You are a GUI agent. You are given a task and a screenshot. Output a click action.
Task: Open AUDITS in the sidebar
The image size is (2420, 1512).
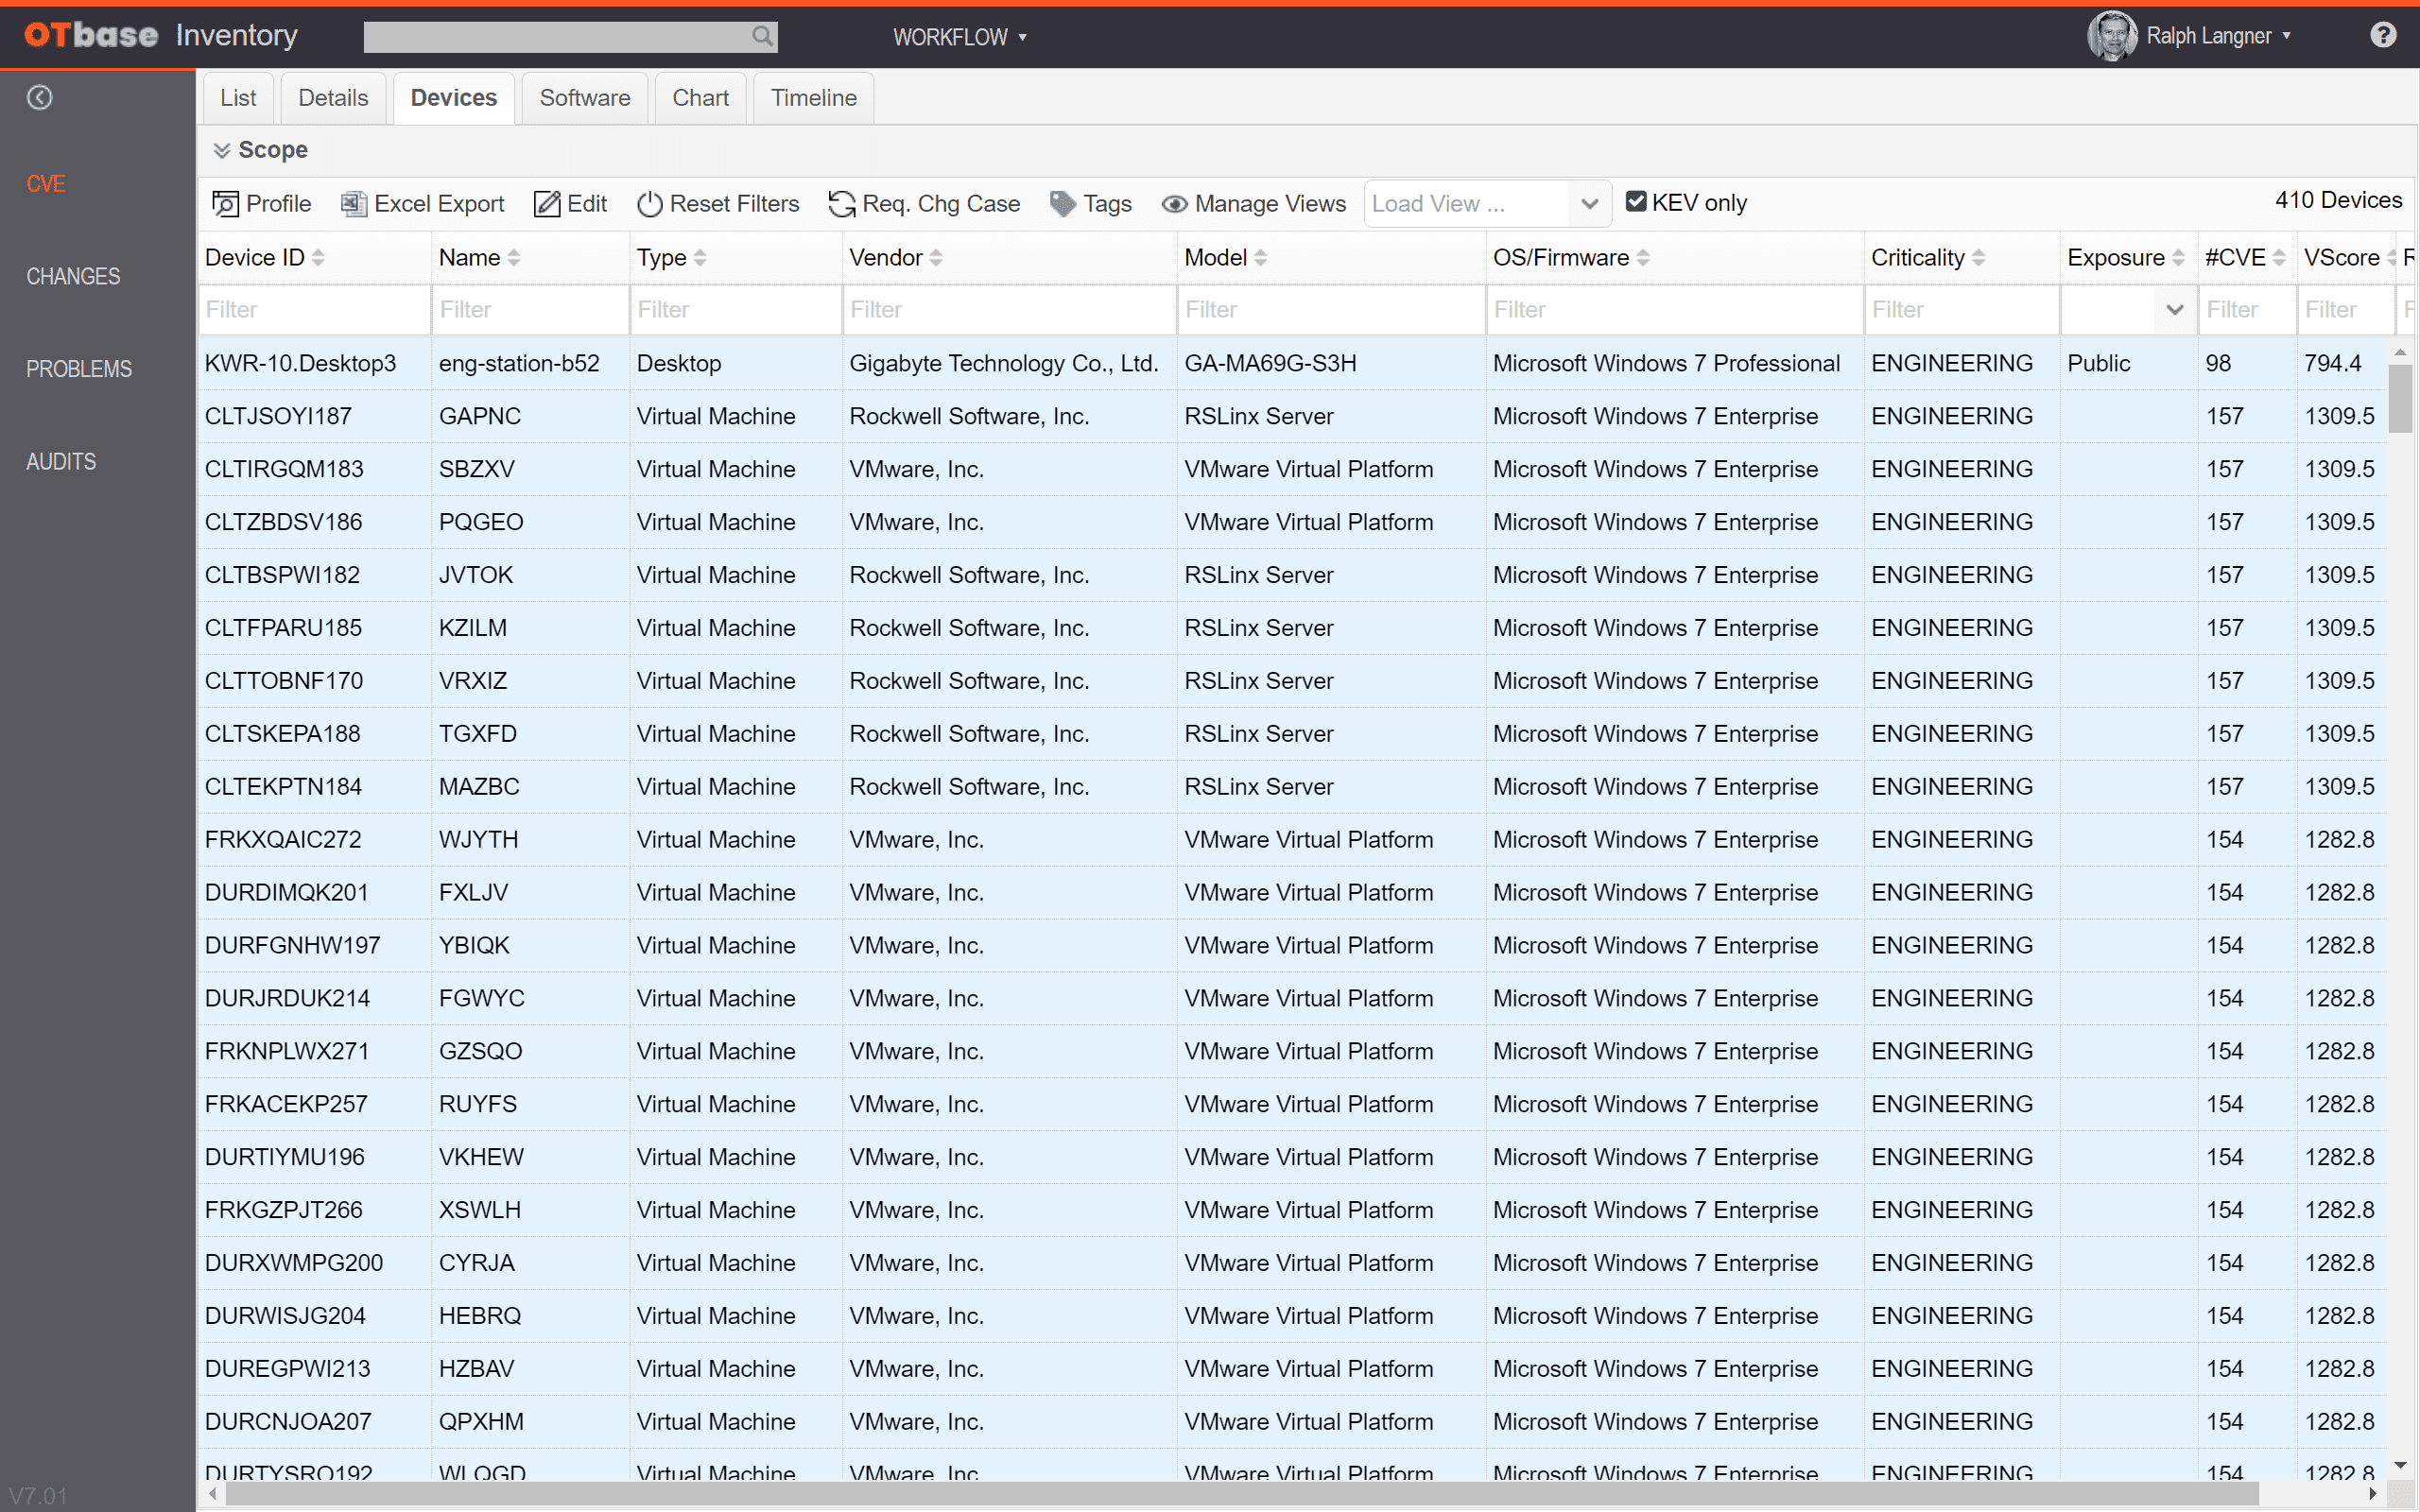(x=61, y=462)
